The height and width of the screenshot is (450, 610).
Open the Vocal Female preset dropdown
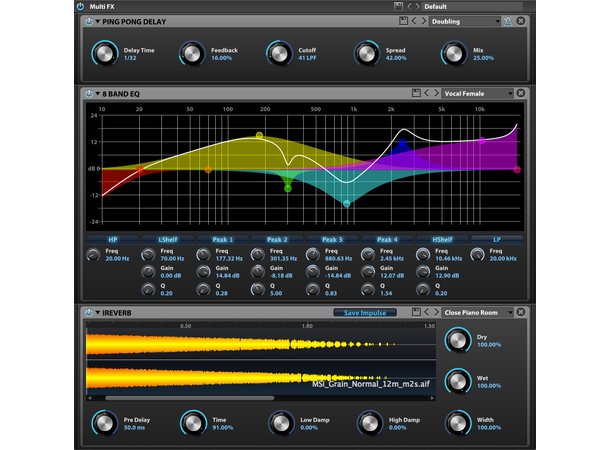[478, 93]
